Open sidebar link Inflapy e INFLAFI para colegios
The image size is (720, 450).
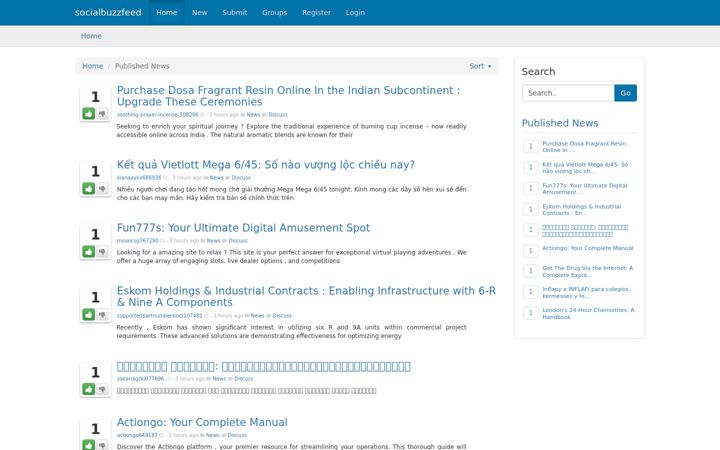[x=586, y=292]
